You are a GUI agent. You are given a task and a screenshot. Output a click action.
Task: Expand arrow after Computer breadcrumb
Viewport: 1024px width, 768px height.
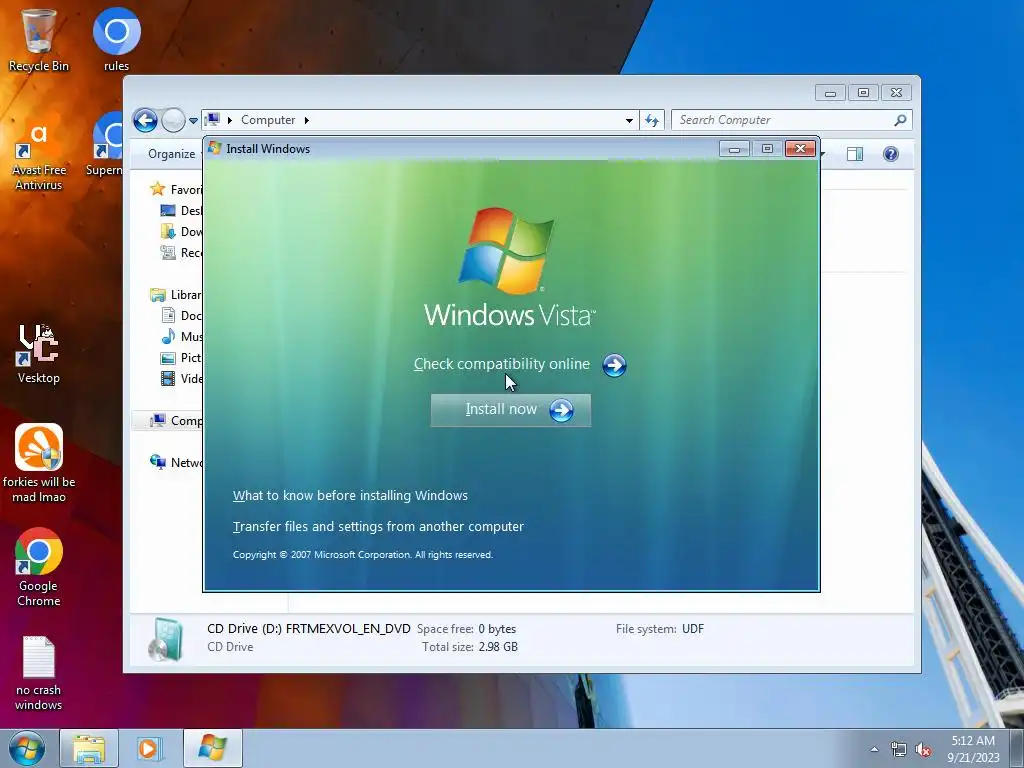coord(307,120)
